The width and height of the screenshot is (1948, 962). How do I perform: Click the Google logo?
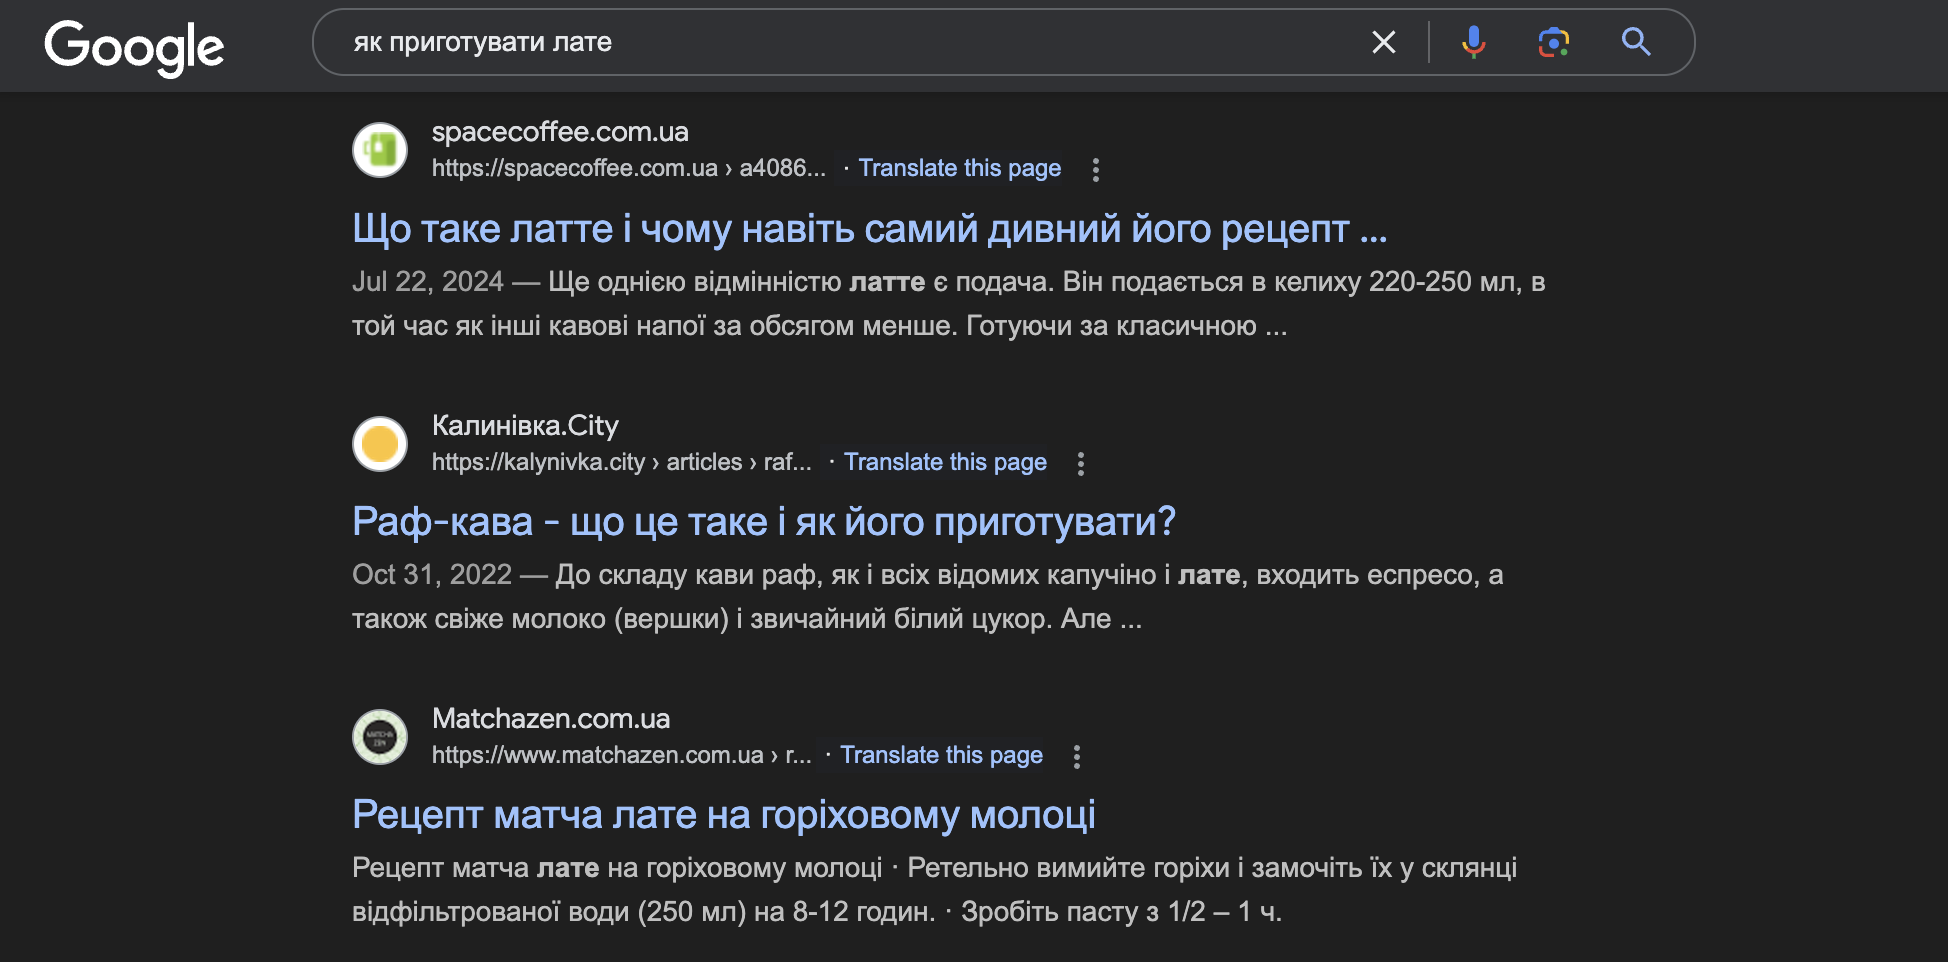[x=134, y=46]
